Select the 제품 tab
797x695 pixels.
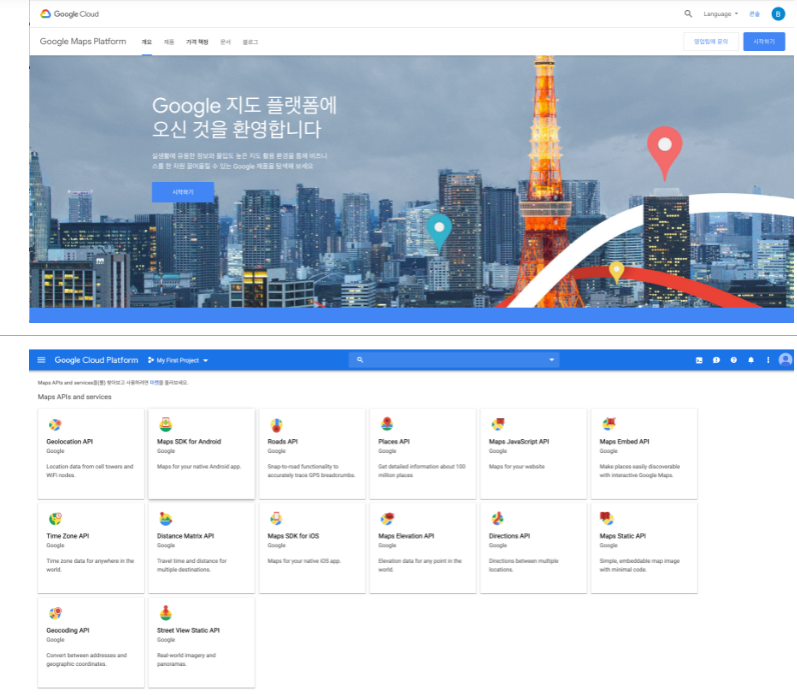tap(169, 42)
